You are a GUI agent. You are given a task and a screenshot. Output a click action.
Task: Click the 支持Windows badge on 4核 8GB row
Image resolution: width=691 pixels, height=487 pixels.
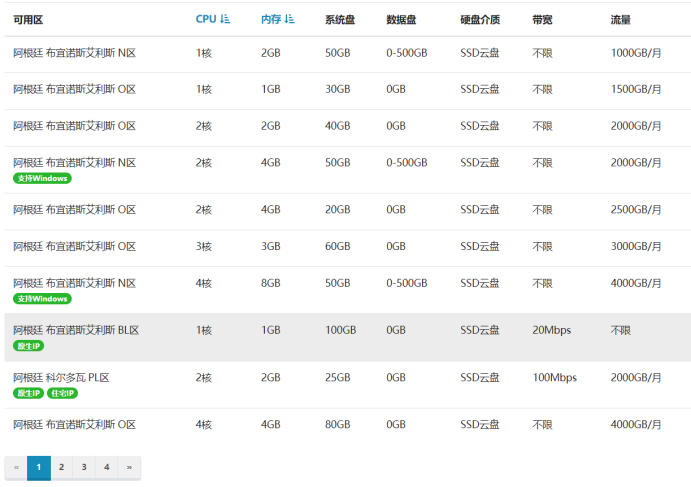tap(42, 298)
